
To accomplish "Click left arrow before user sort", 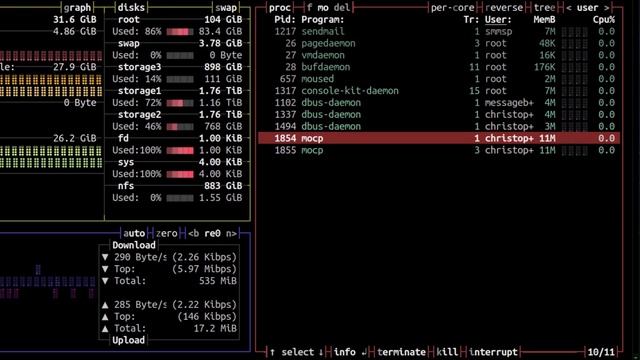I will tap(569, 8).
